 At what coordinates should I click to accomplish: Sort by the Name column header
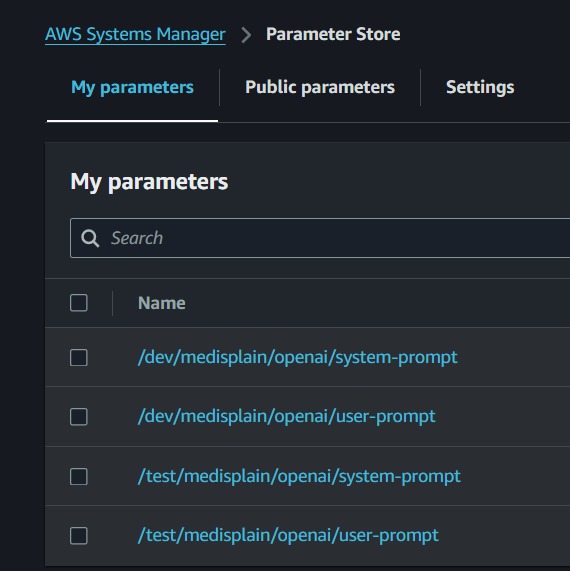[x=161, y=303]
